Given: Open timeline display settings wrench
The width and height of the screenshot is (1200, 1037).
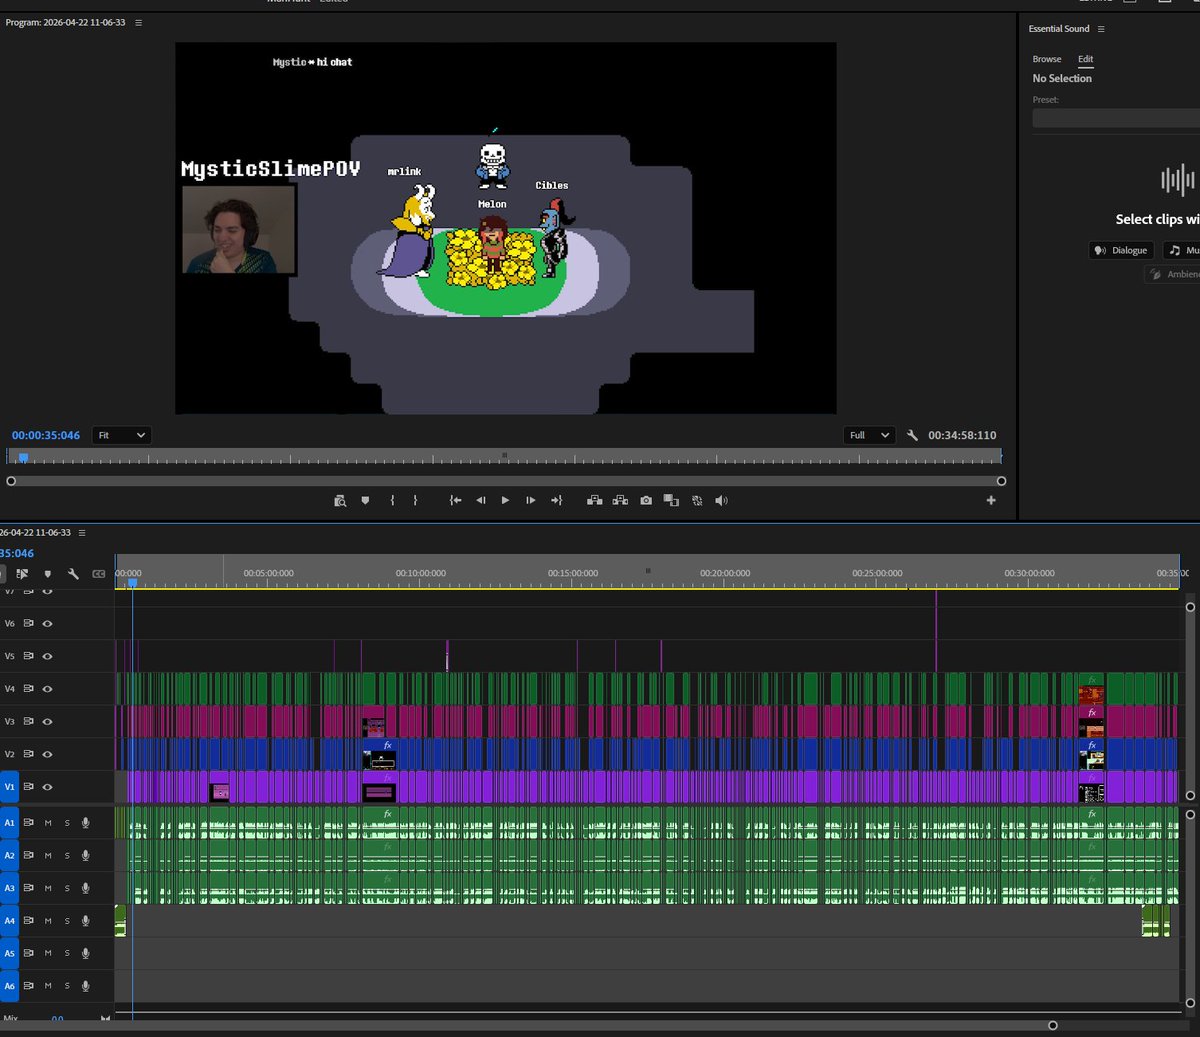Looking at the screenshot, I should [73, 574].
